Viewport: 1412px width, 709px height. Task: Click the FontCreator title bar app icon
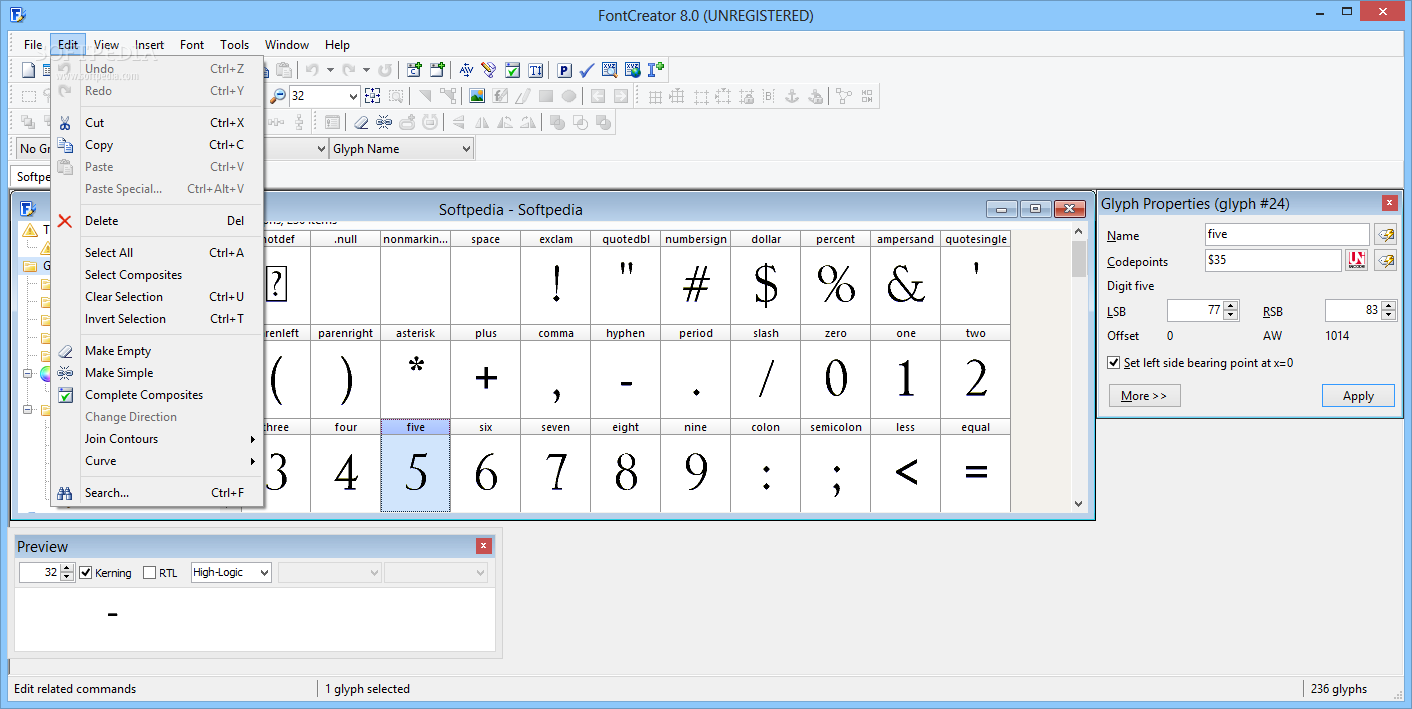click(x=16, y=15)
